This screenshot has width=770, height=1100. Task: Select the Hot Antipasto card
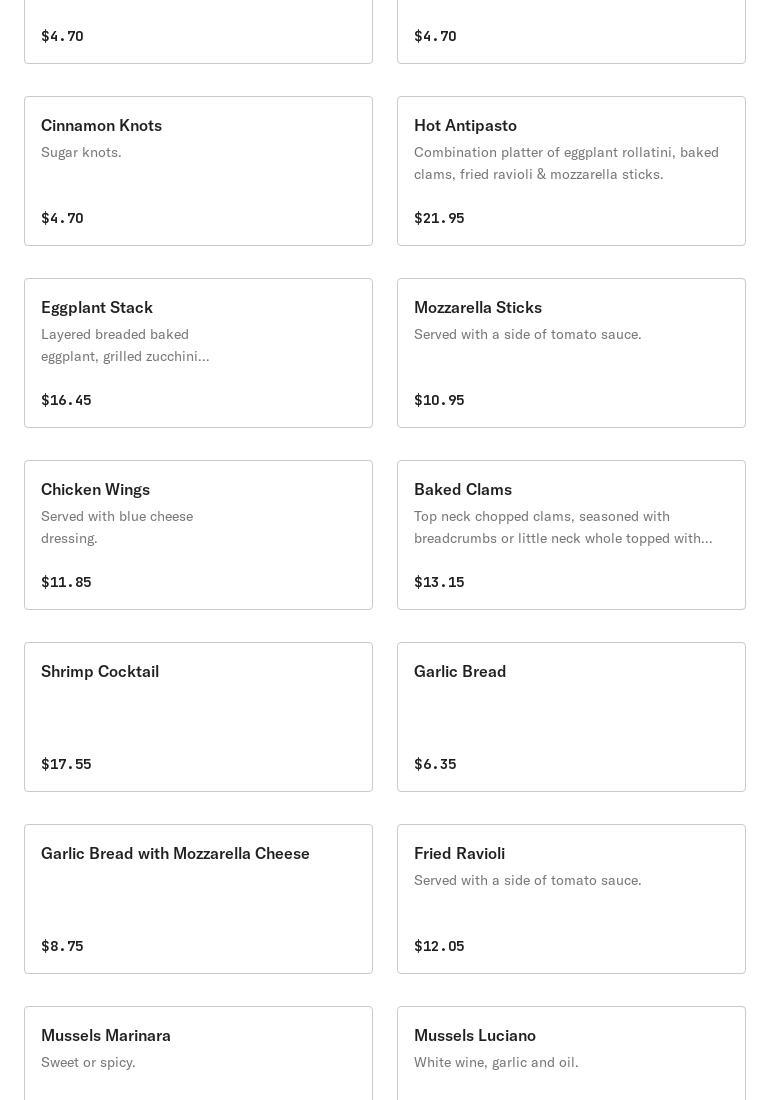pyautogui.click(x=571, y=171)
